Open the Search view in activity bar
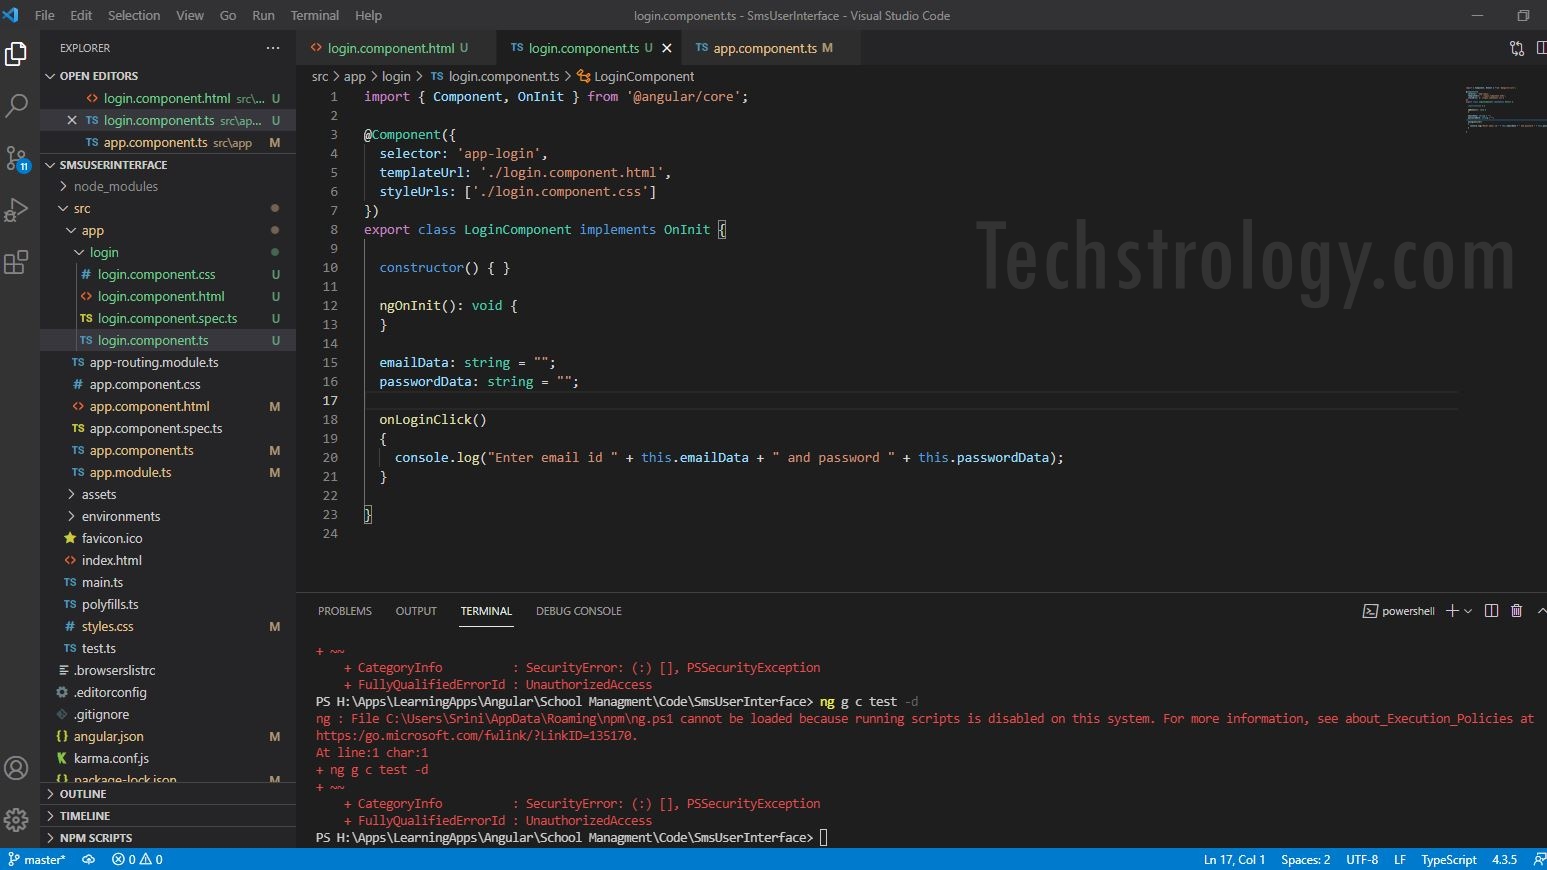The height and width of the screenshot is (870, 1547). pyautogui.click(x=16, y=105)
